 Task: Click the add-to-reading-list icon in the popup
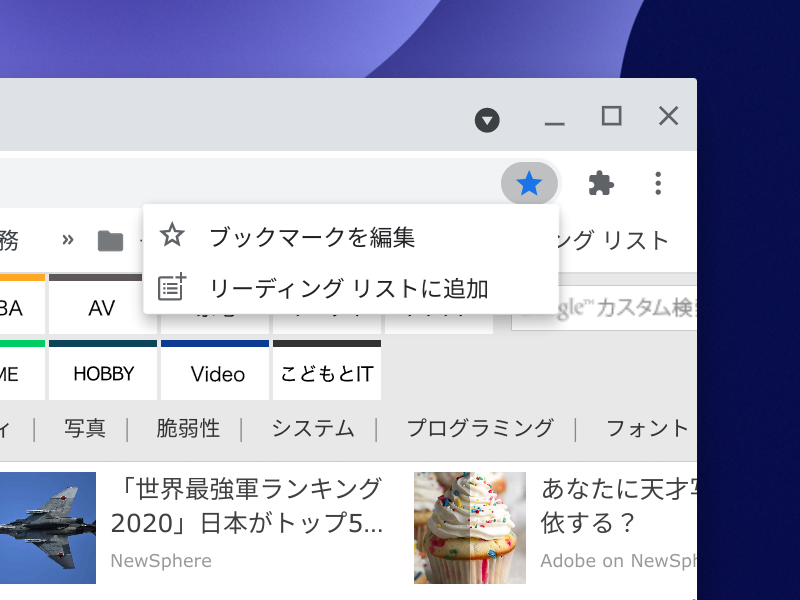173,285
